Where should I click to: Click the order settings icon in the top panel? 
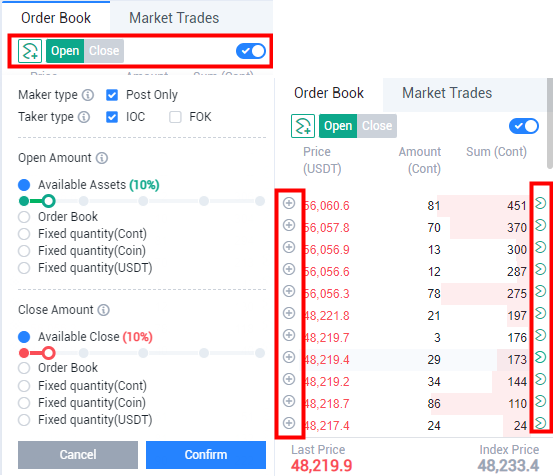point(30,51)
